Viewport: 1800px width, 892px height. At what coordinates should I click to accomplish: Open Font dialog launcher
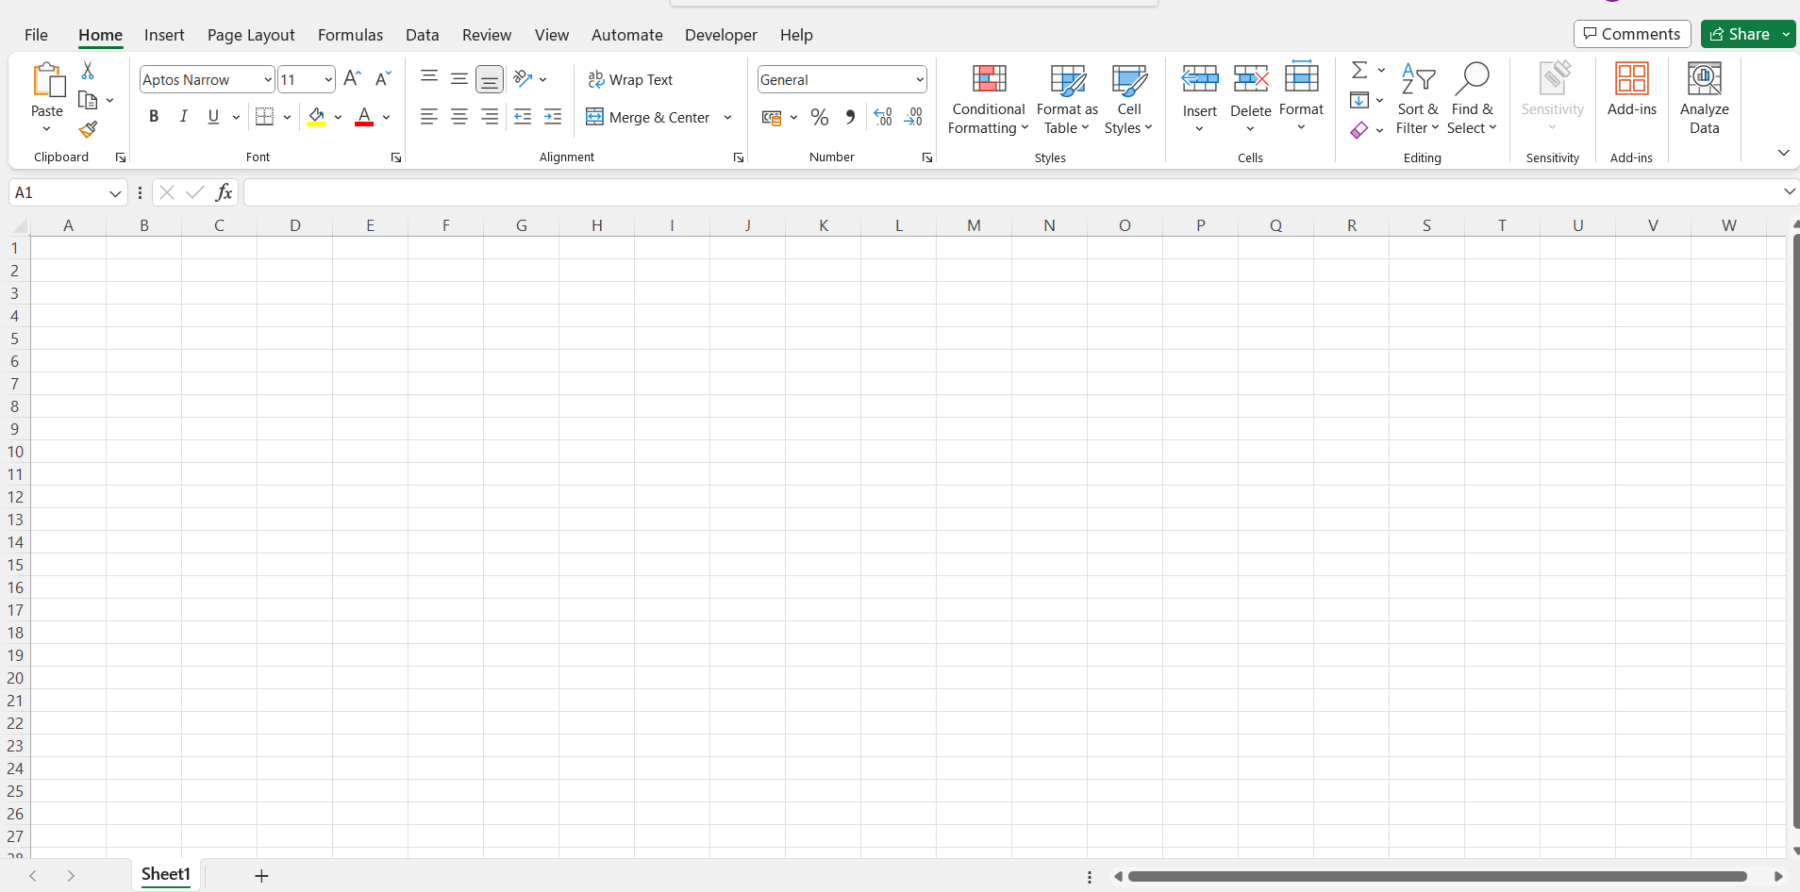[396, 158]
